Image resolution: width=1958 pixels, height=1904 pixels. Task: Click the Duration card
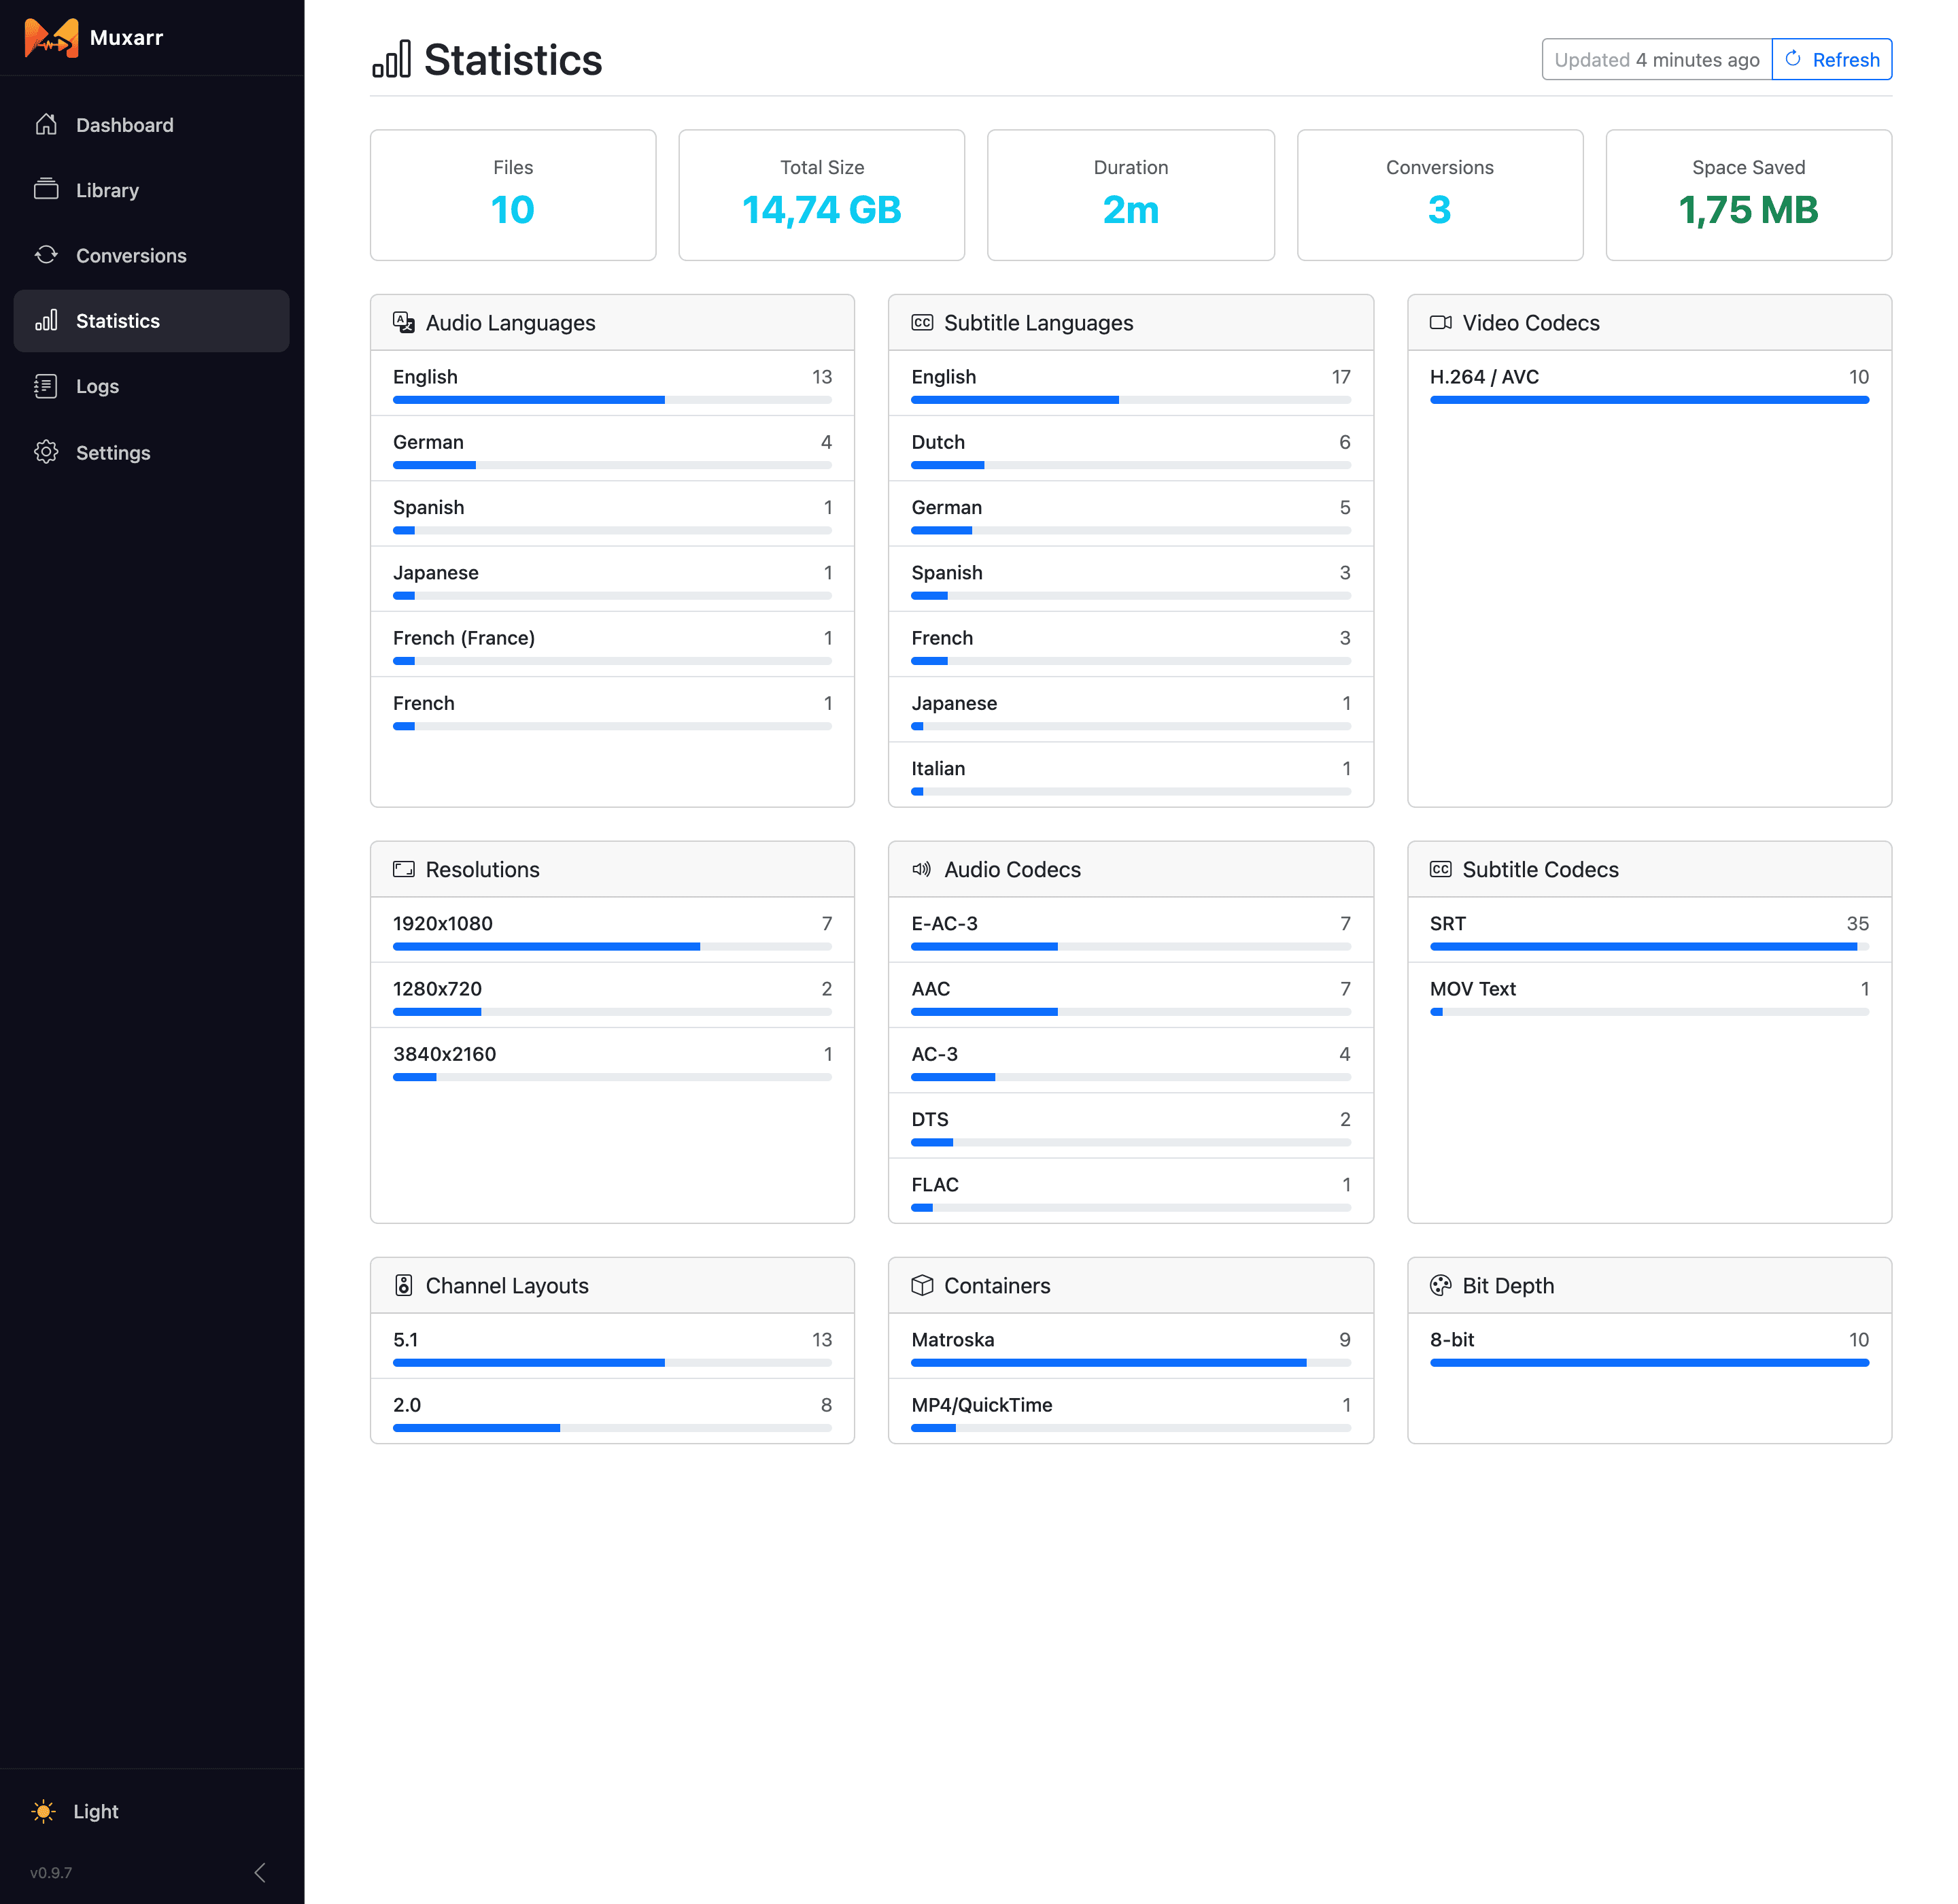pyautogui.click(x=1131, y=195)
